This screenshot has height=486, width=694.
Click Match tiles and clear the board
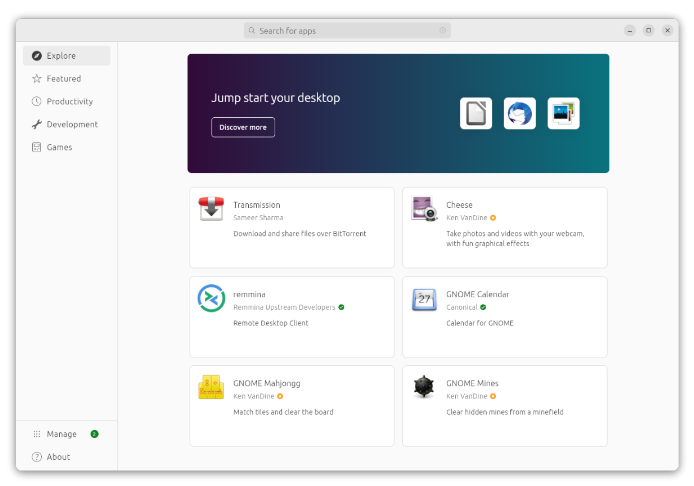[x=283, y=412]
